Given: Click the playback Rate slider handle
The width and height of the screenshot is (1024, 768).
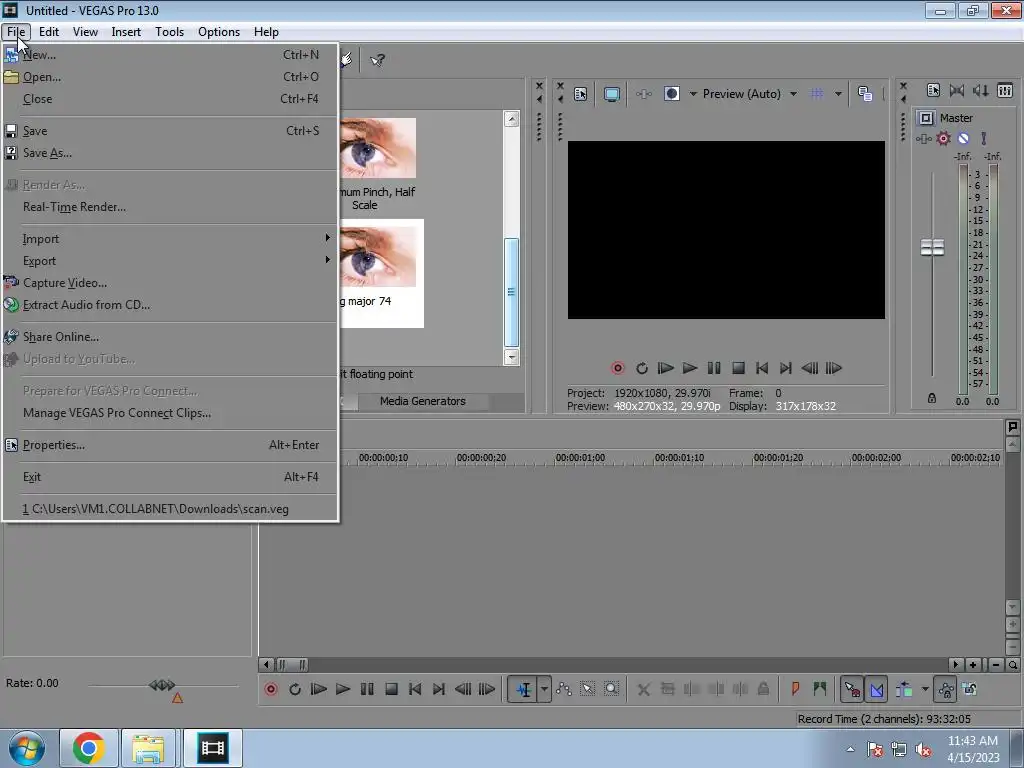Looking at the screenshot, I should [162, 685].
